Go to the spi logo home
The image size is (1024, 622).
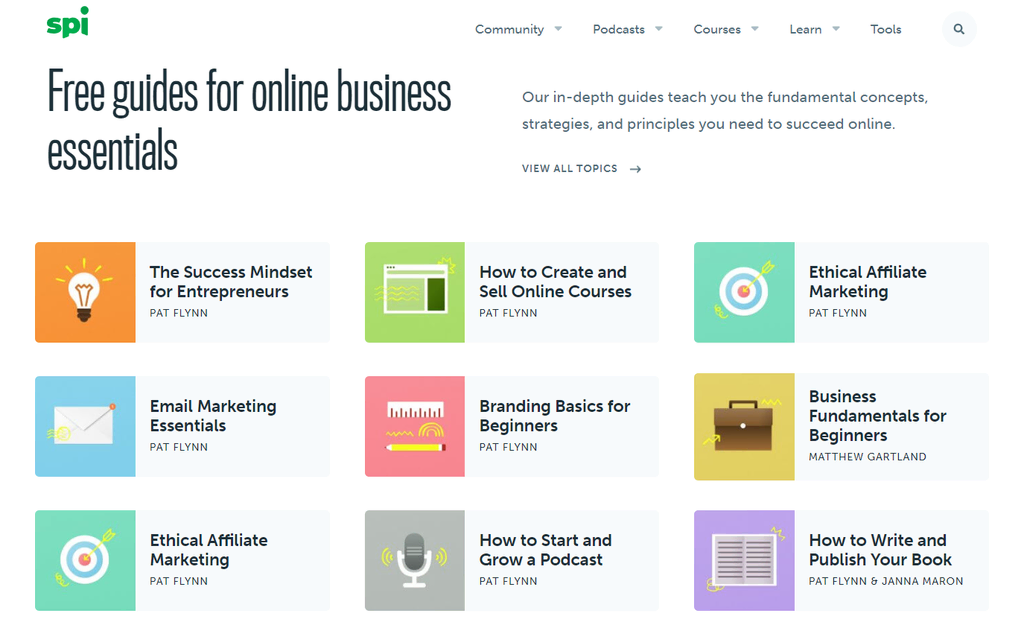68,22
